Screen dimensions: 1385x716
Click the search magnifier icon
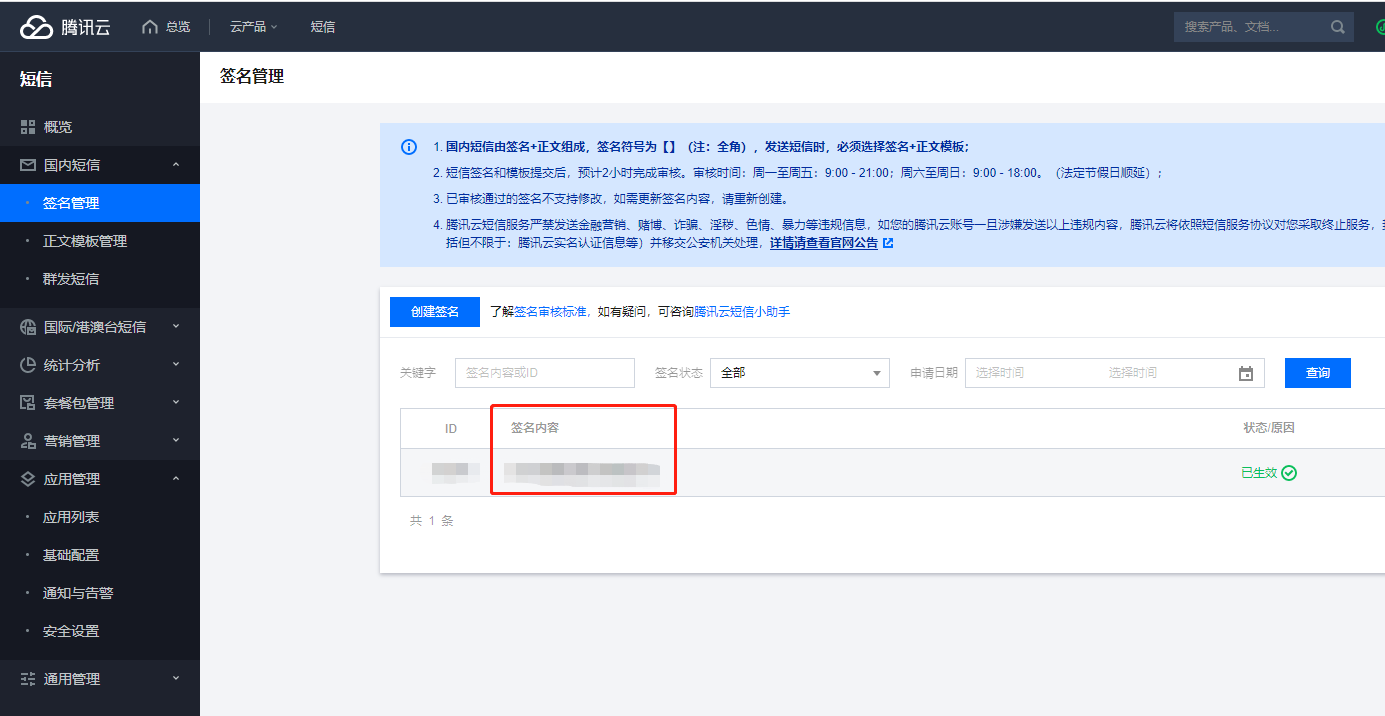tap(1338, 27)
